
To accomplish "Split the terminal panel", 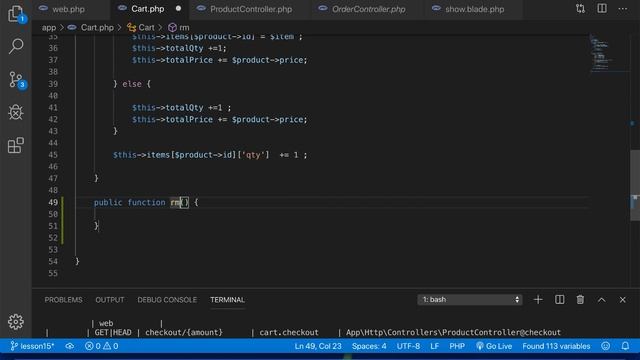I will pos(560,300).
